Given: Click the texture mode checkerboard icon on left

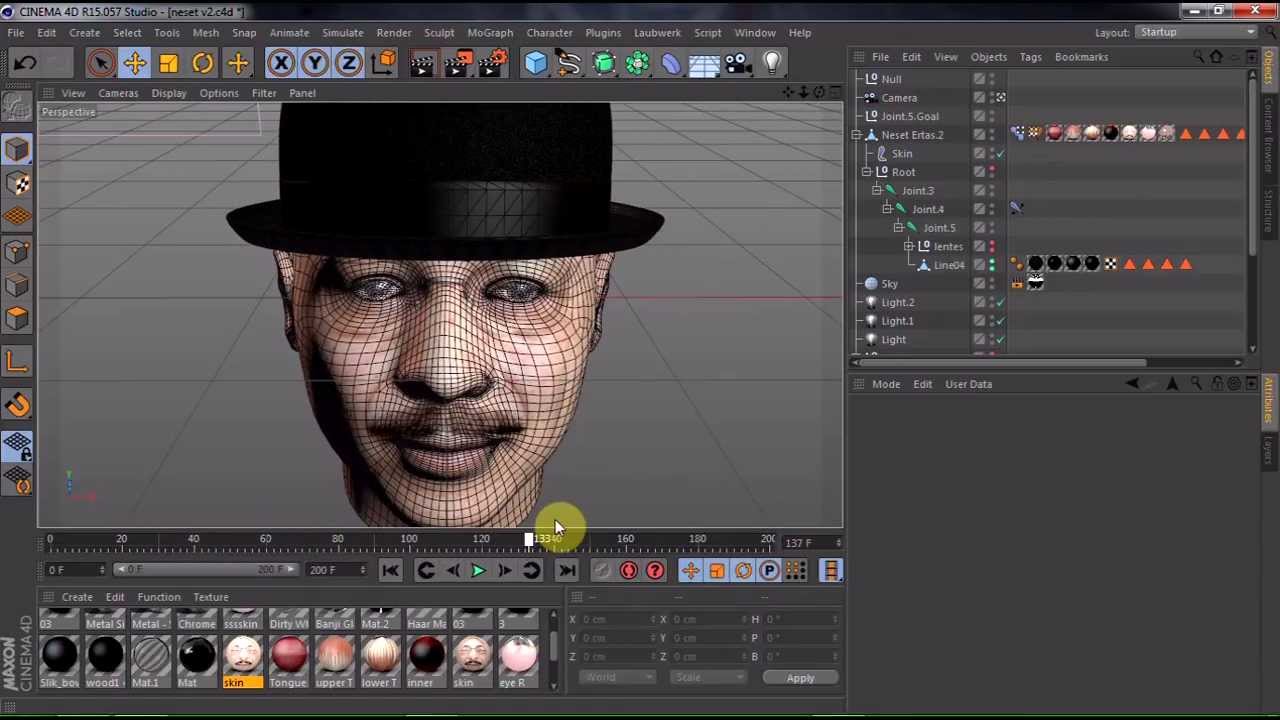Looking at the screenshot, I should [17, 183].
